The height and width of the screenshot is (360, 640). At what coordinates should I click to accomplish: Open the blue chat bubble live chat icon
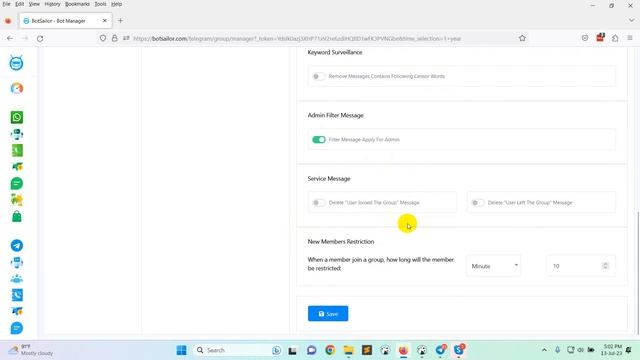click(17, 328)
